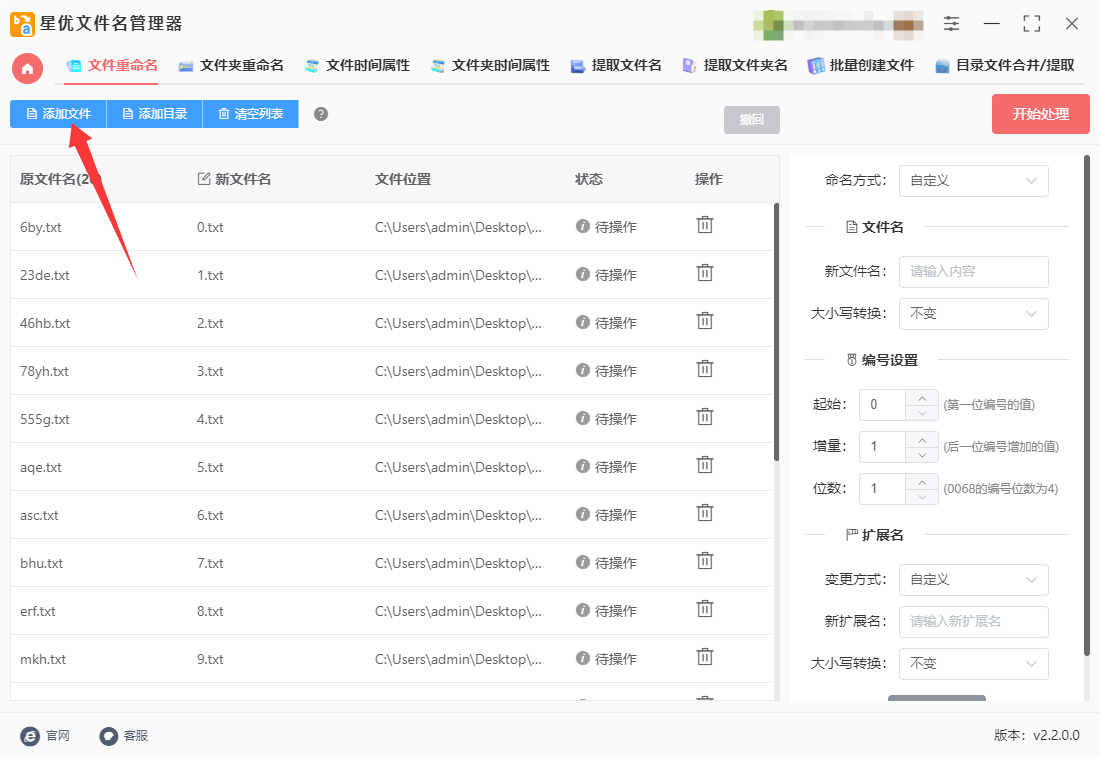The image size is (1100, 760).
Task: Go to the red home icon
Action: tap(27, 68)
